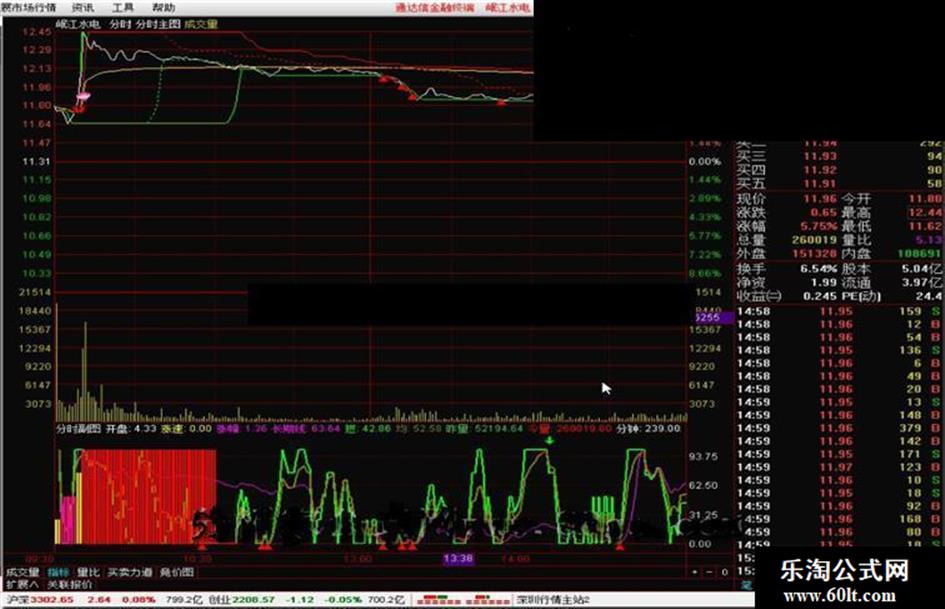Image resolution: width=945 pixels, height=609 pixels.
Task: Click the 分钟: 239.00 indicator value
Action: pyautogui.click(x=650, y=429)
